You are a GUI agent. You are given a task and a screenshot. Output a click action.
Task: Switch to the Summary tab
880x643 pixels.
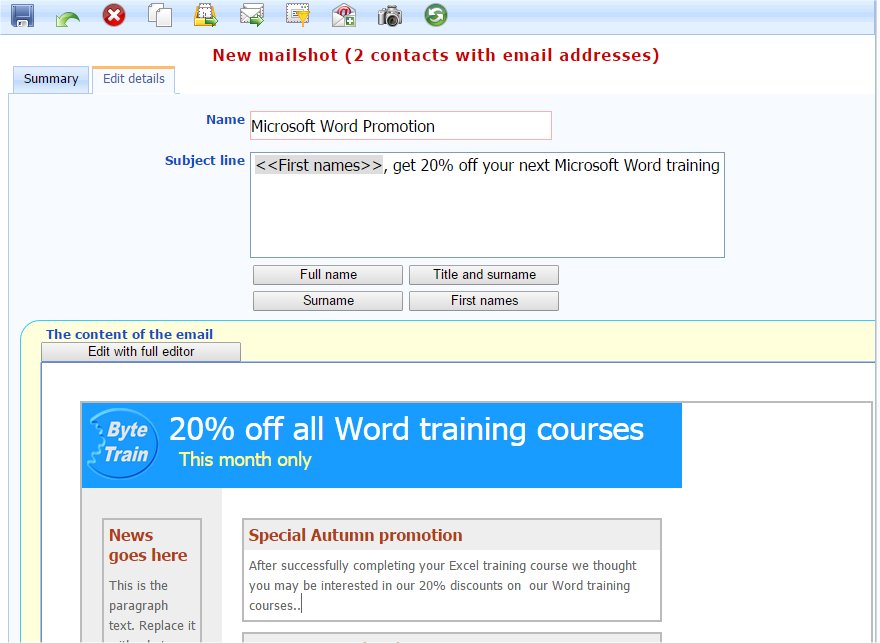coord(51,79)
